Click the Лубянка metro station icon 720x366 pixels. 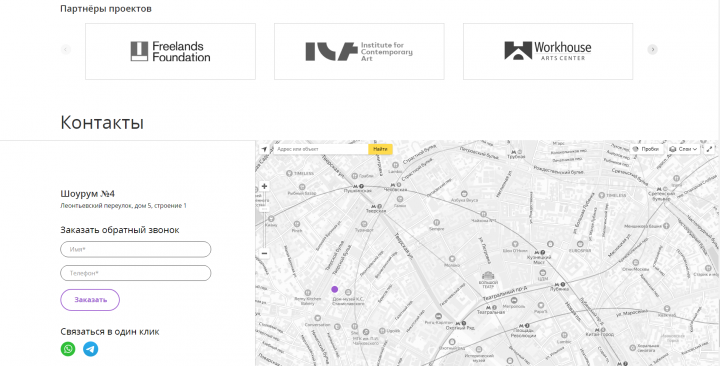[560, 285]
